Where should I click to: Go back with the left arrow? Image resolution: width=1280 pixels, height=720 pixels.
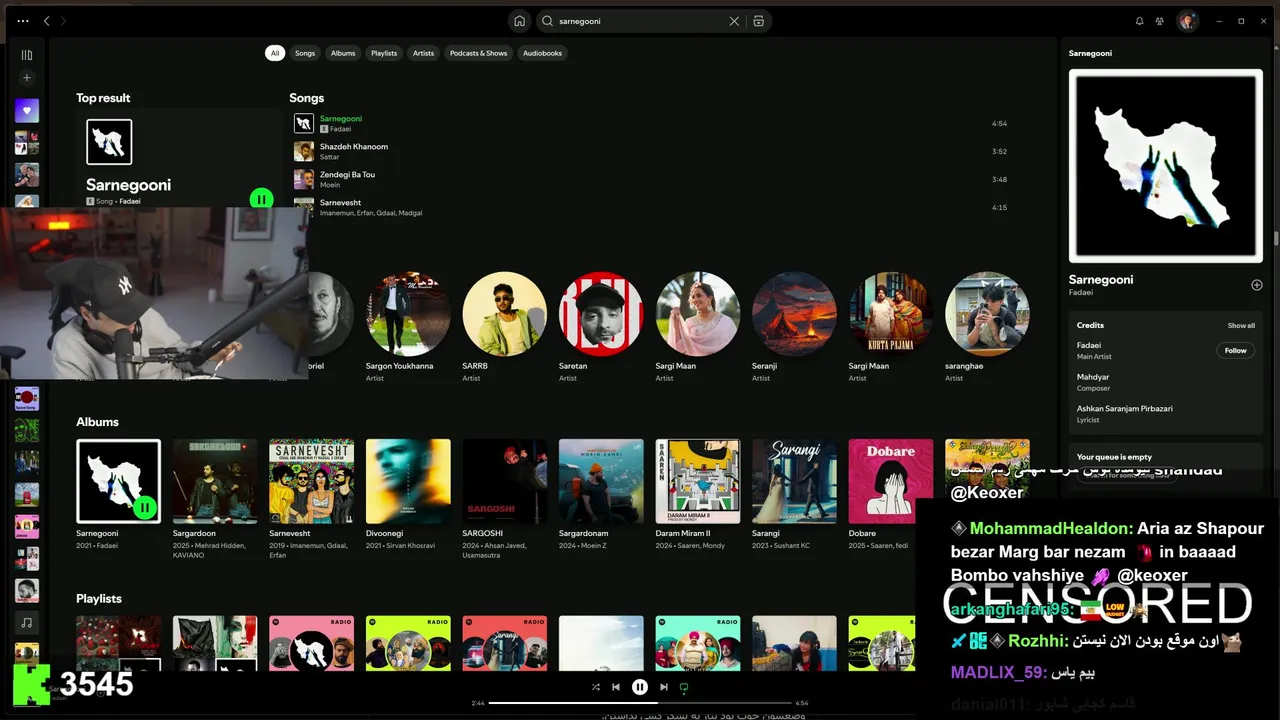[46, 21]
